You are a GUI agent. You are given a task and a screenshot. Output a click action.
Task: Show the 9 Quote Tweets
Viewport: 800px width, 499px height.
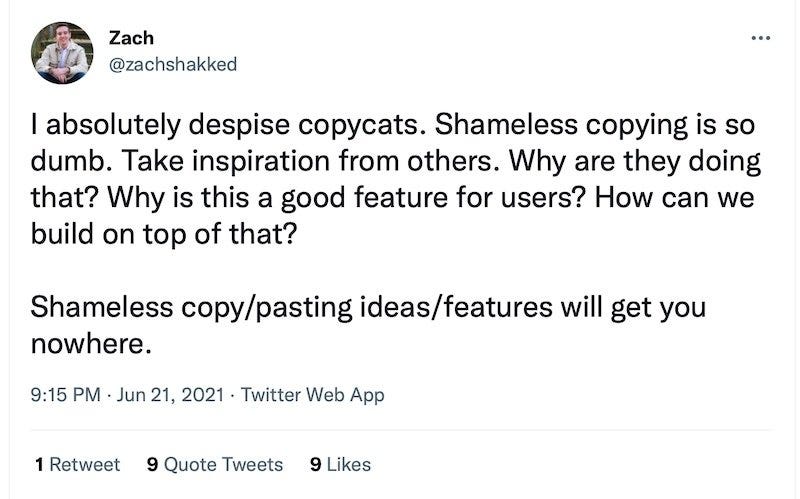[215, 464]
